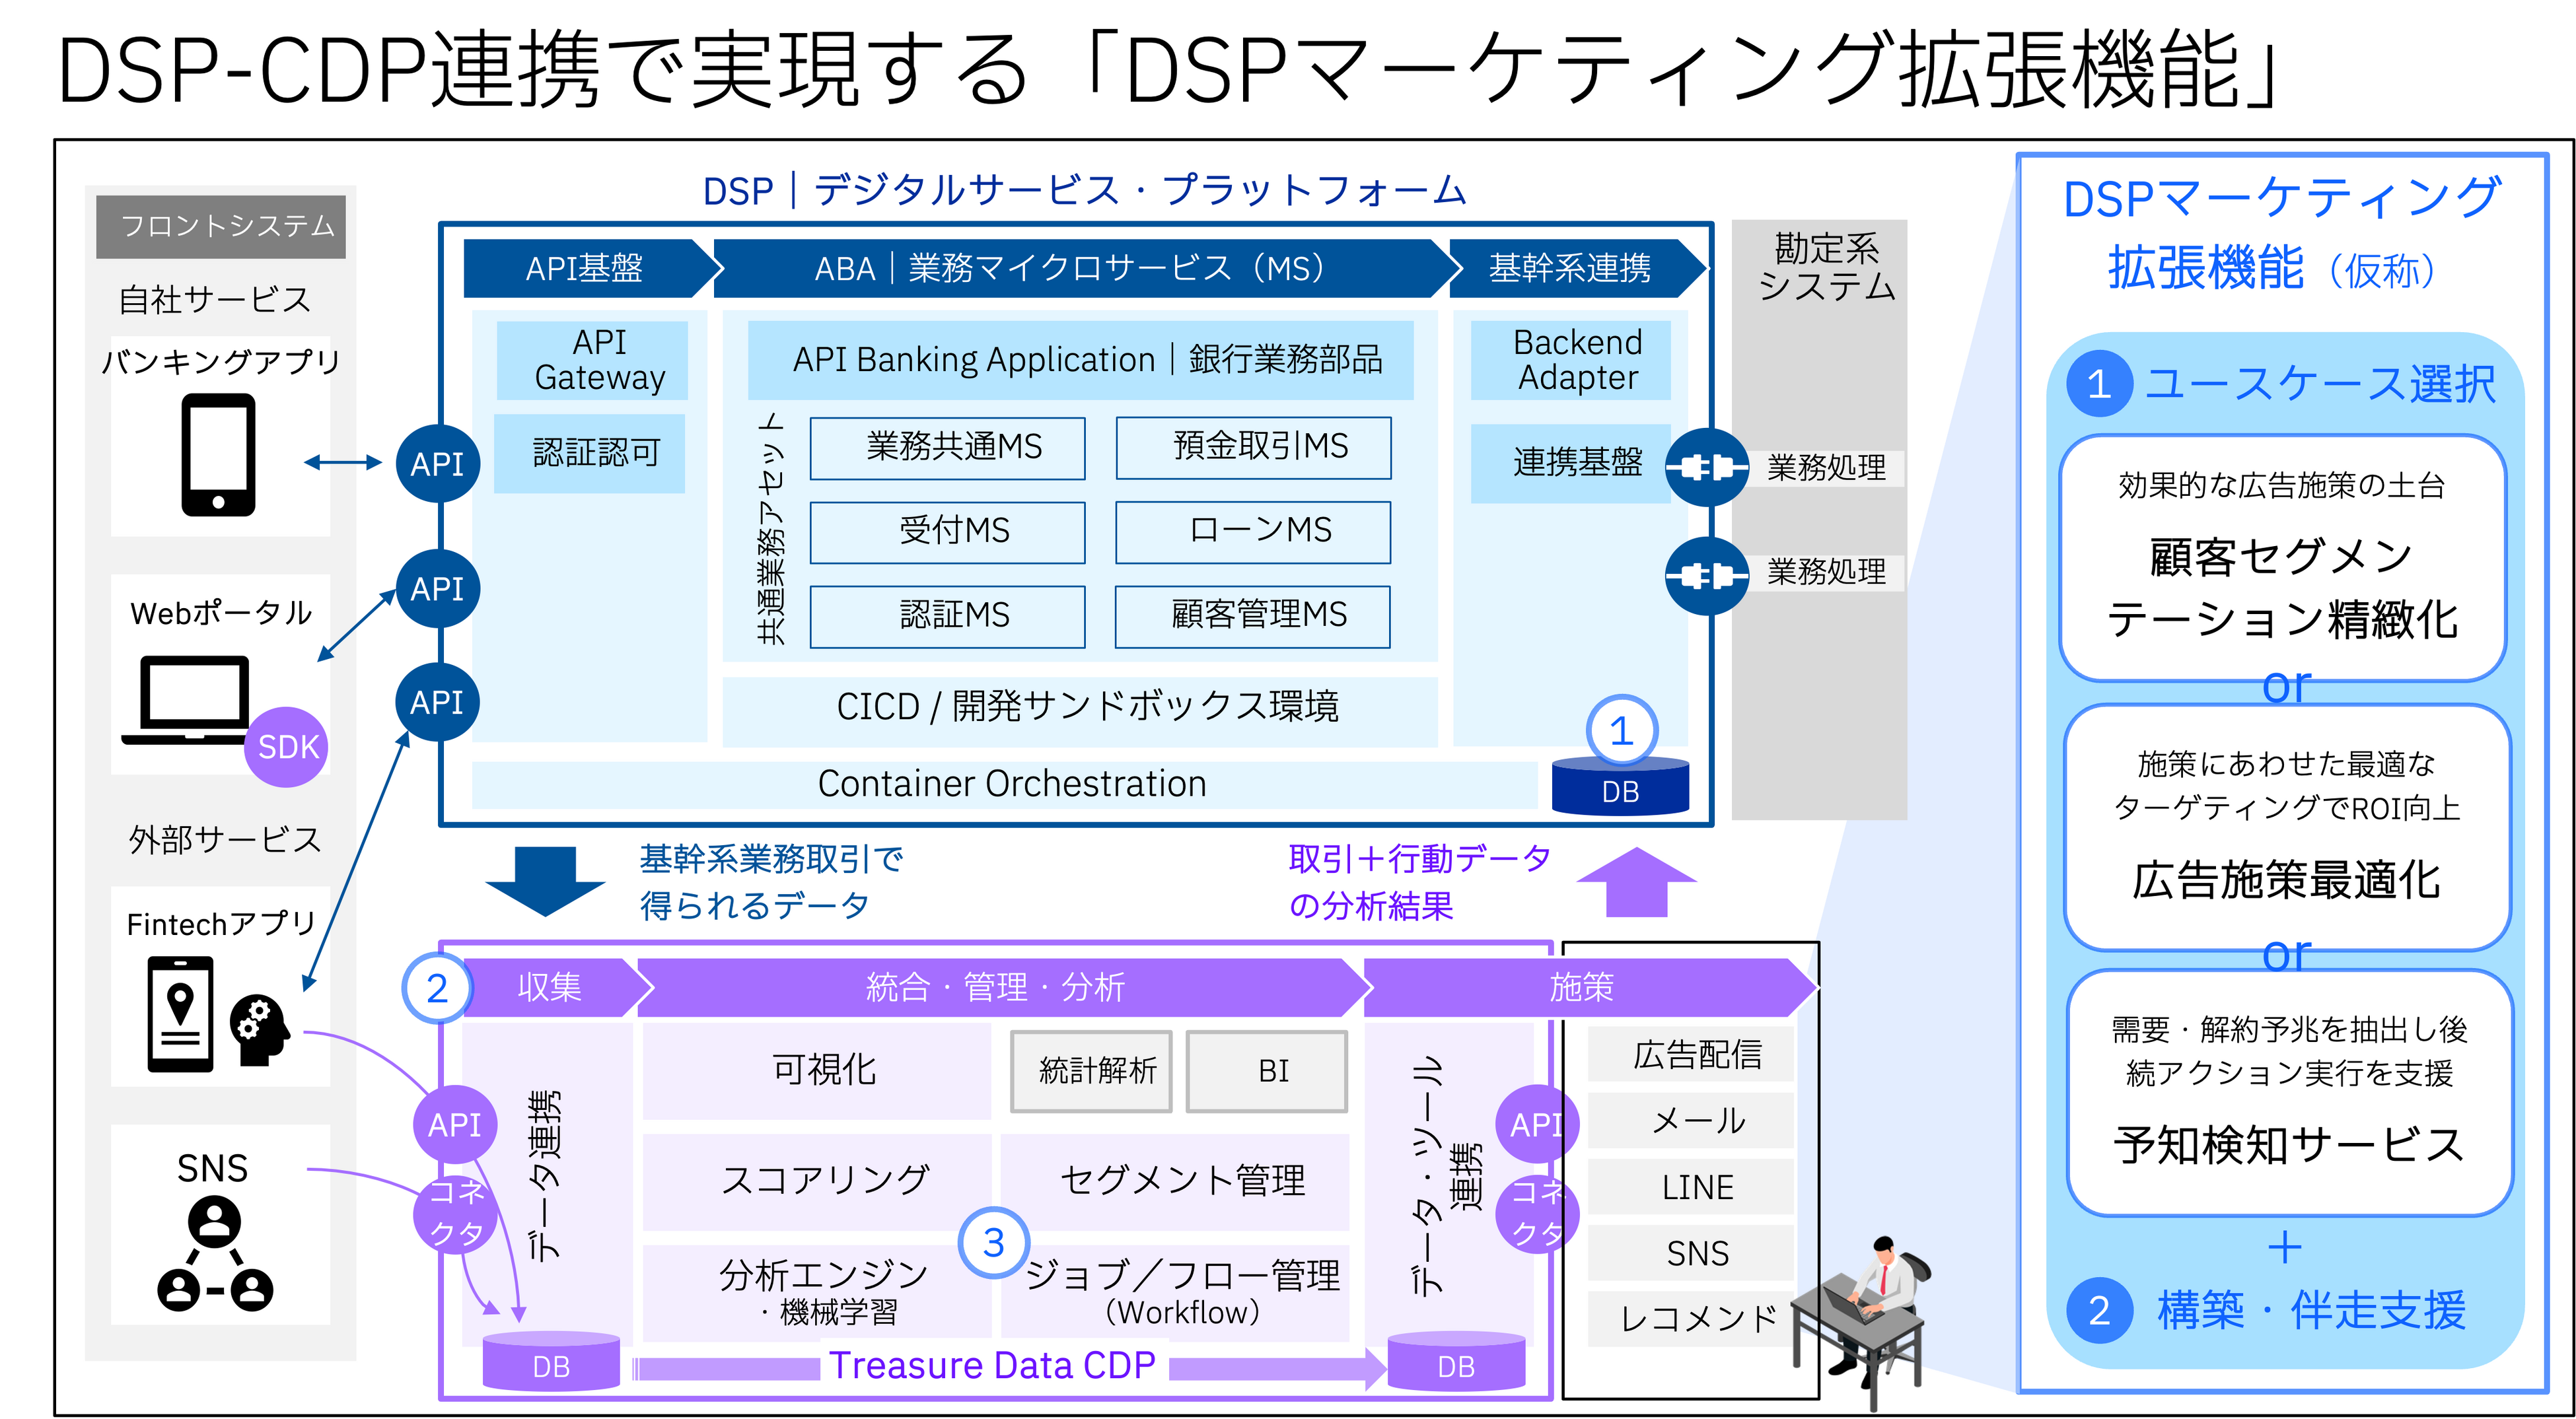The width and height of the screenshot is (2576, 1419).
Task: Click the smartphone banking app icon
Action: click(218, 455)
